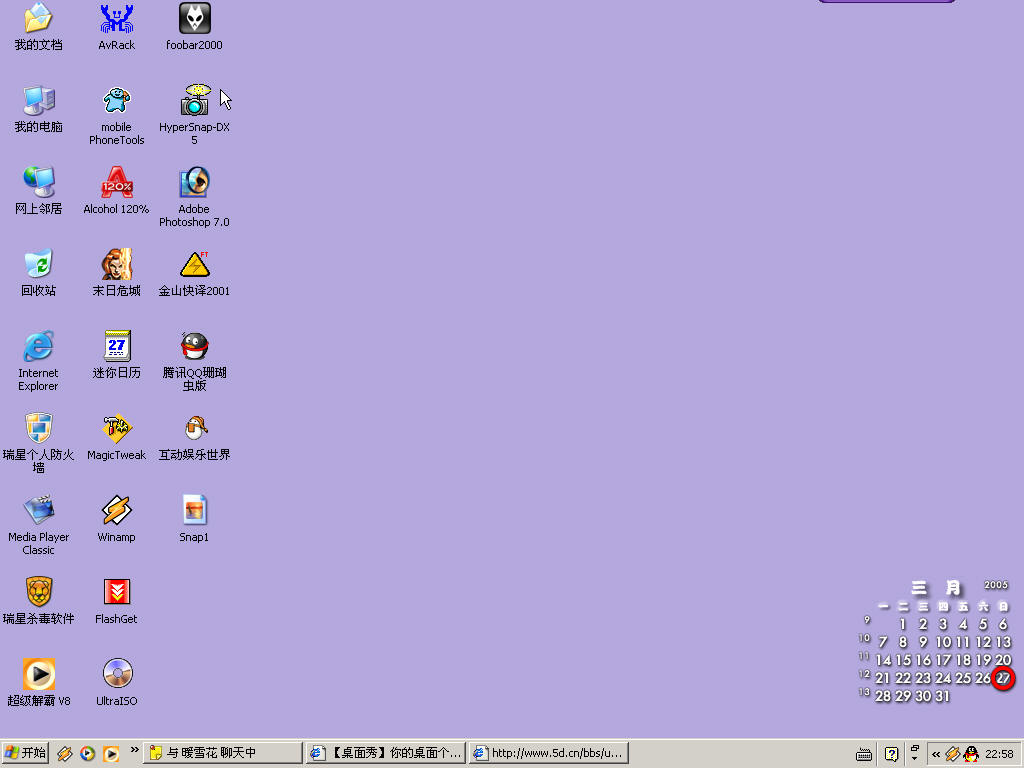Open Winamp from the desktop

click(x=116, y=510)
